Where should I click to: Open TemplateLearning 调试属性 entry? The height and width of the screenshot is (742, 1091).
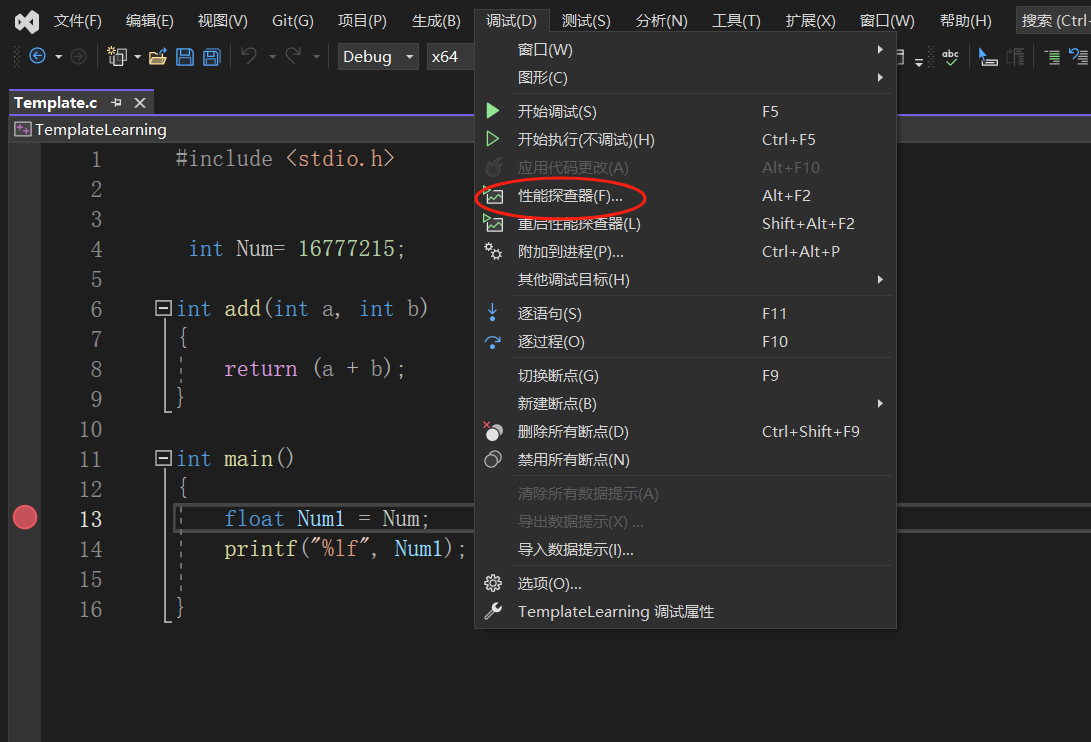[x=685, y=611]
